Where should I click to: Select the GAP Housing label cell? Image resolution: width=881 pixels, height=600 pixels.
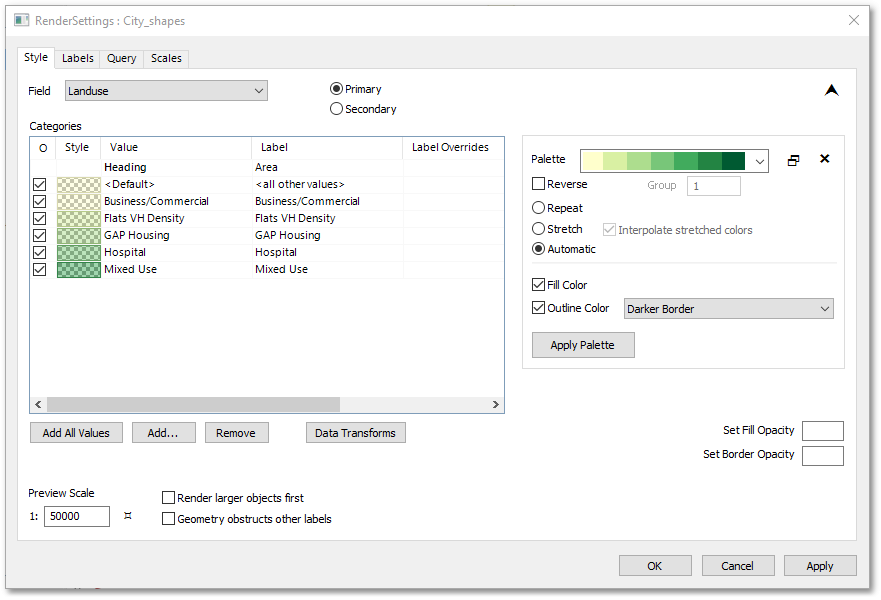[x=327, y=235]
